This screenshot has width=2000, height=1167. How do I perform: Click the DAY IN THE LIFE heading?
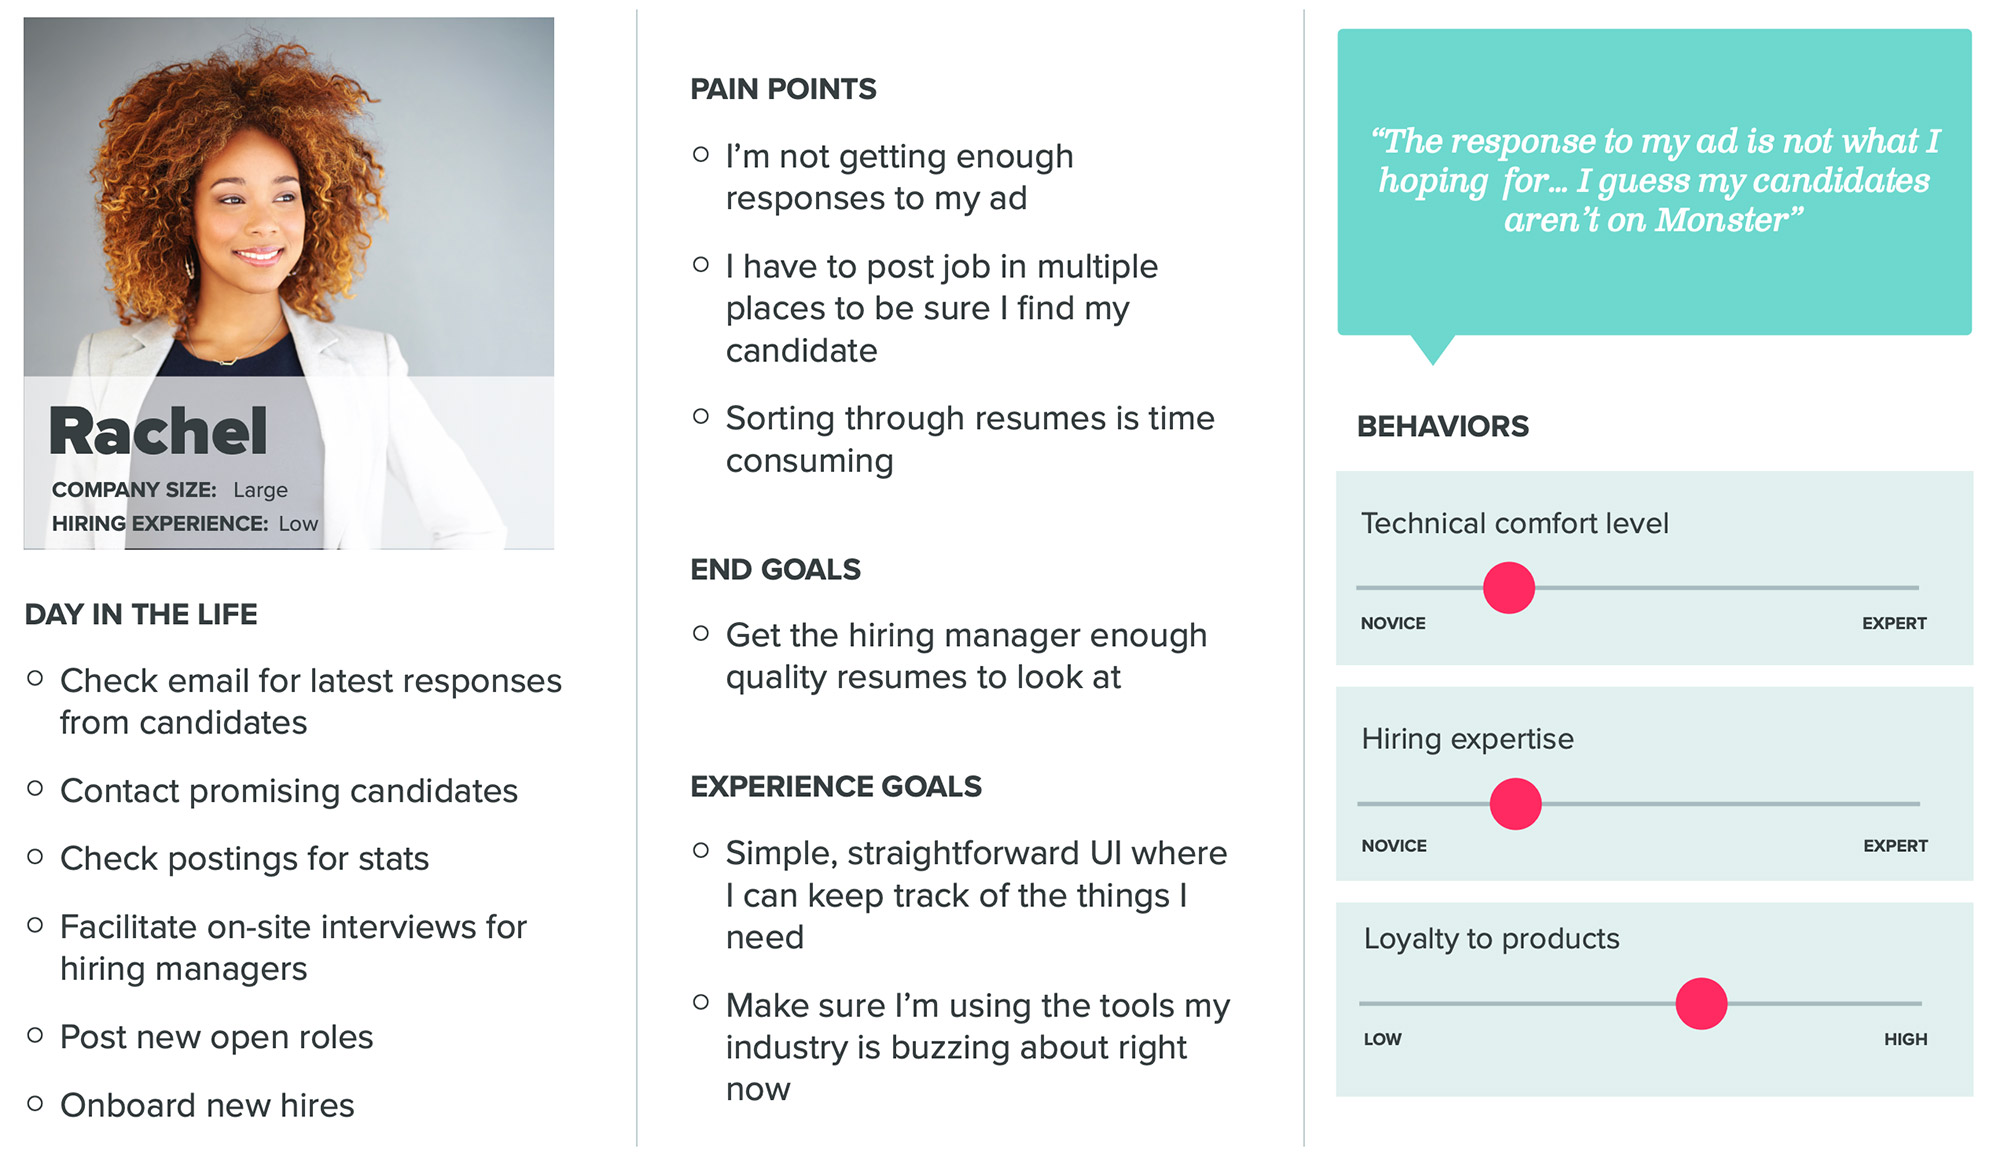coord(141,614)
